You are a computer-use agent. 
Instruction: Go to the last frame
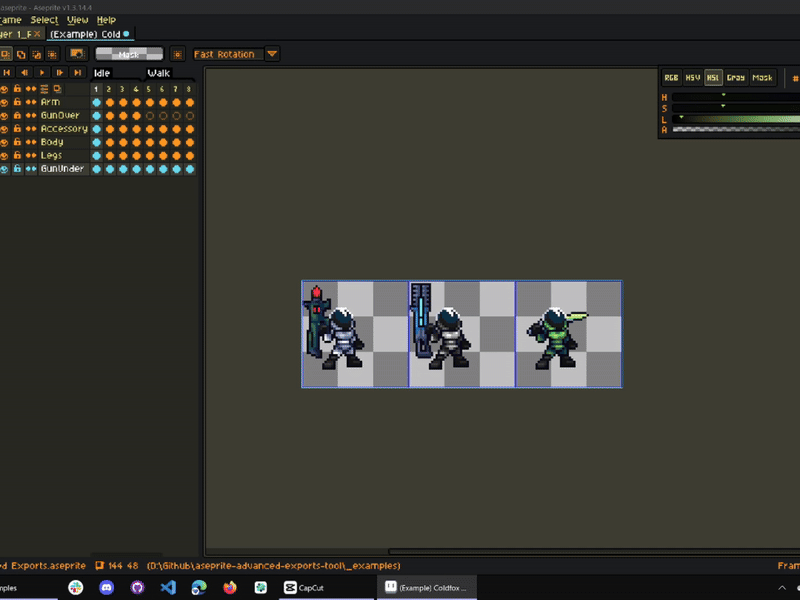click(x=77, y=73)
